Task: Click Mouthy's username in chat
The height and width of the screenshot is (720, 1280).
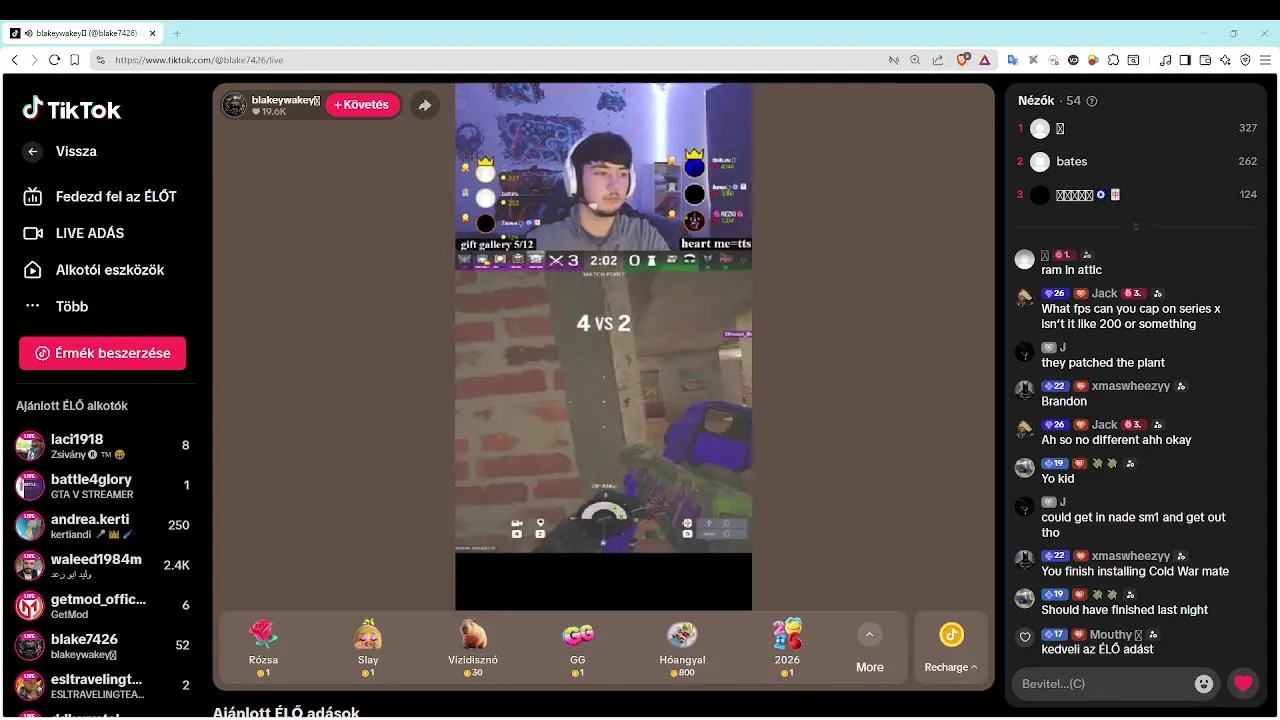Action: (x=1111, y=635)
